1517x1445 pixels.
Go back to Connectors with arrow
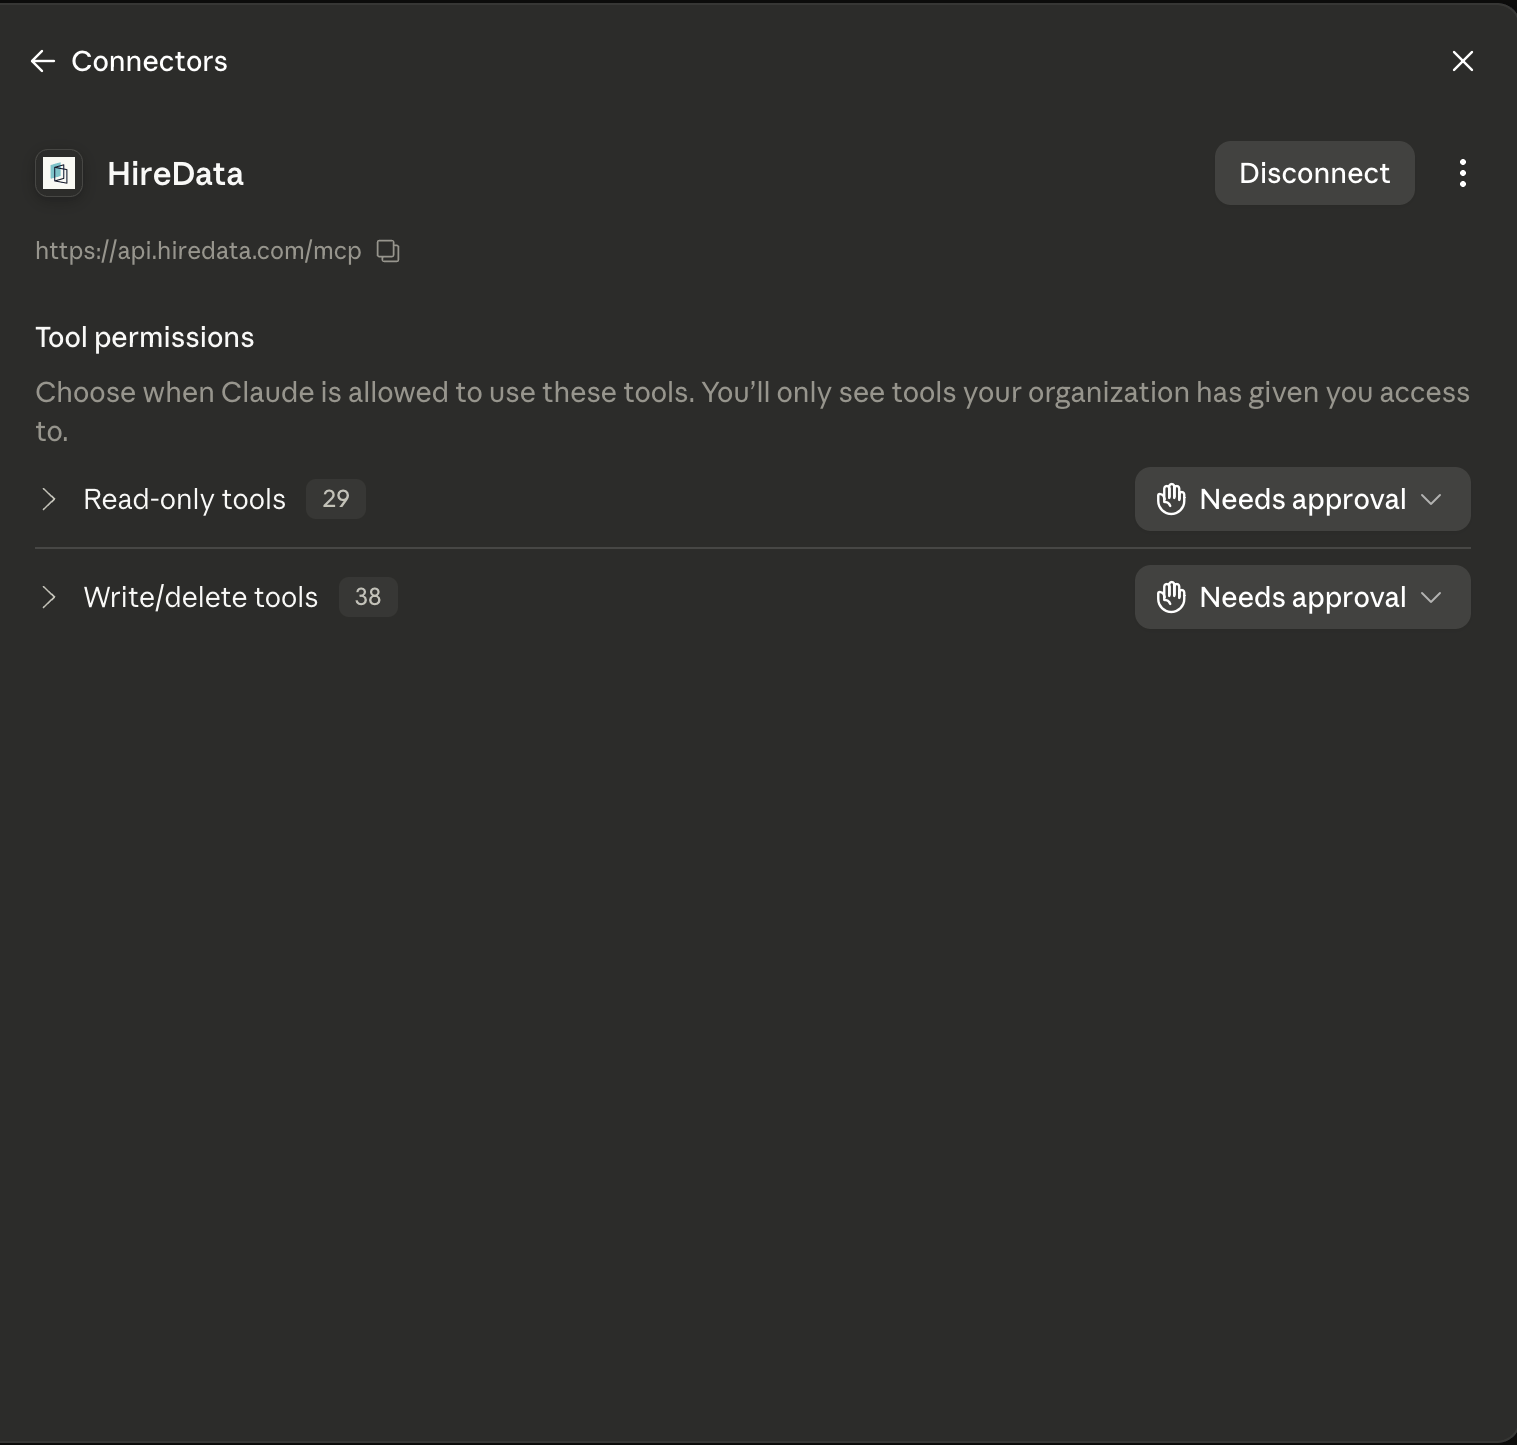pos(42,61)
